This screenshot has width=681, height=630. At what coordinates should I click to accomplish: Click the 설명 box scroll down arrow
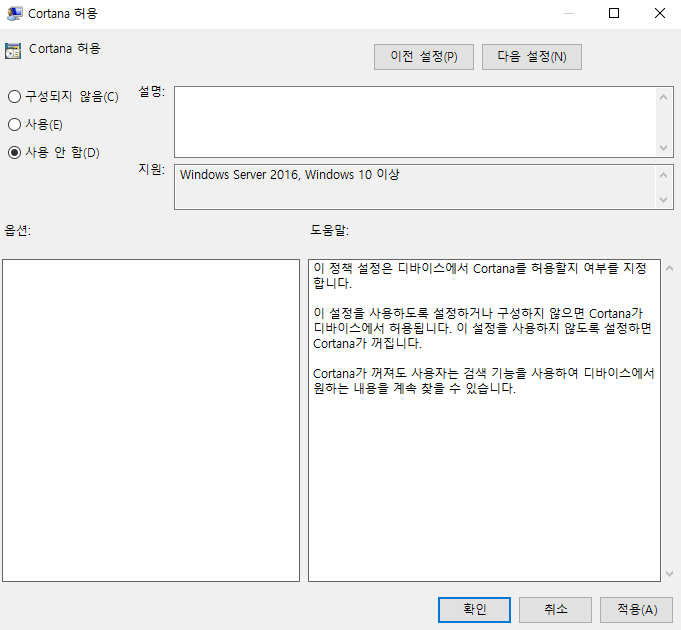click(x=663, y=148)
